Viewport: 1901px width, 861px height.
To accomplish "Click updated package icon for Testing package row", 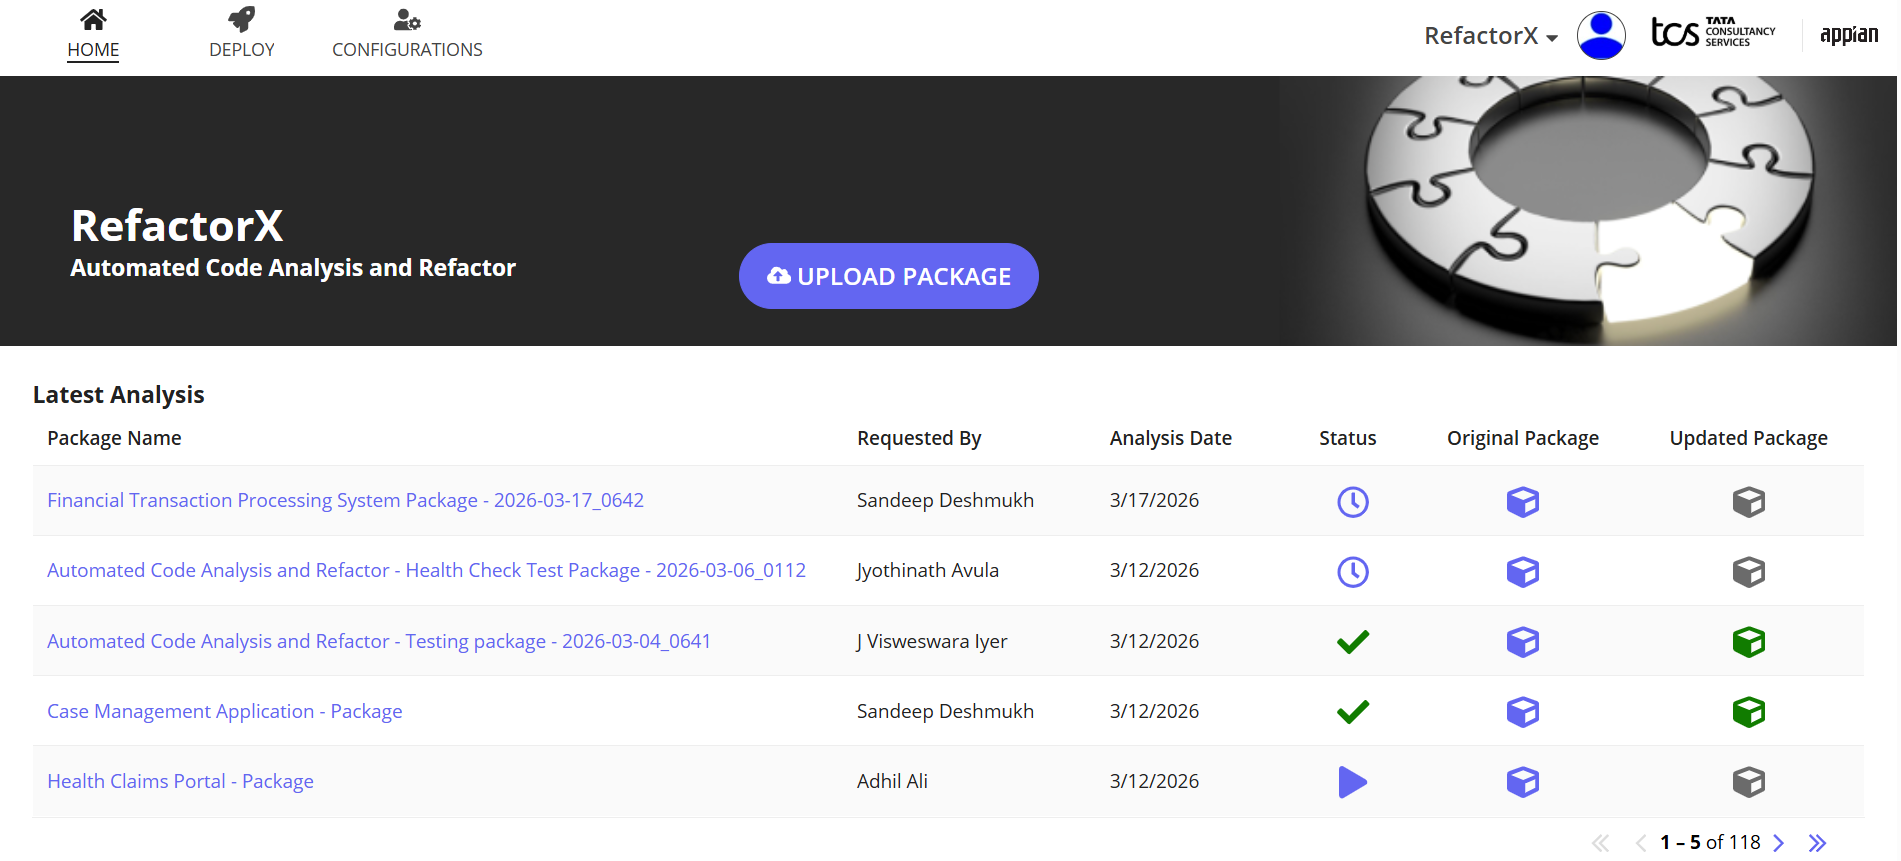I will point(1748,642).
